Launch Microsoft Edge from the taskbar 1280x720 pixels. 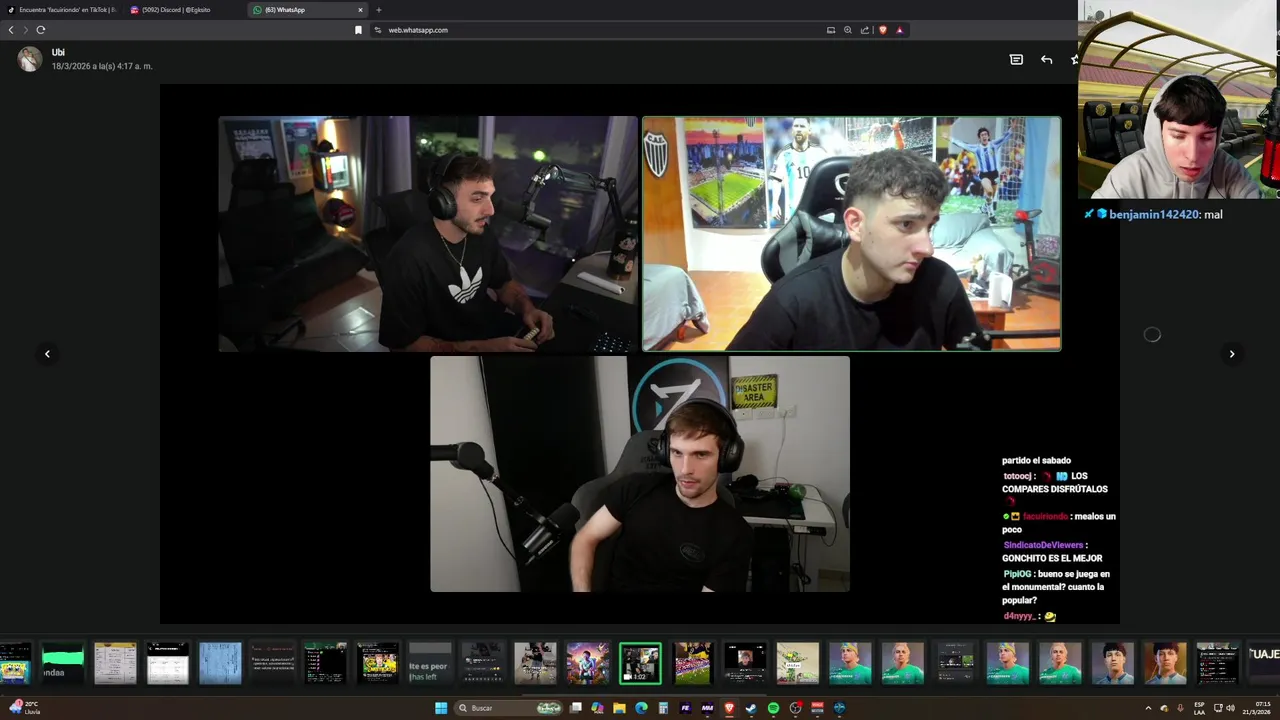point(641,708)
